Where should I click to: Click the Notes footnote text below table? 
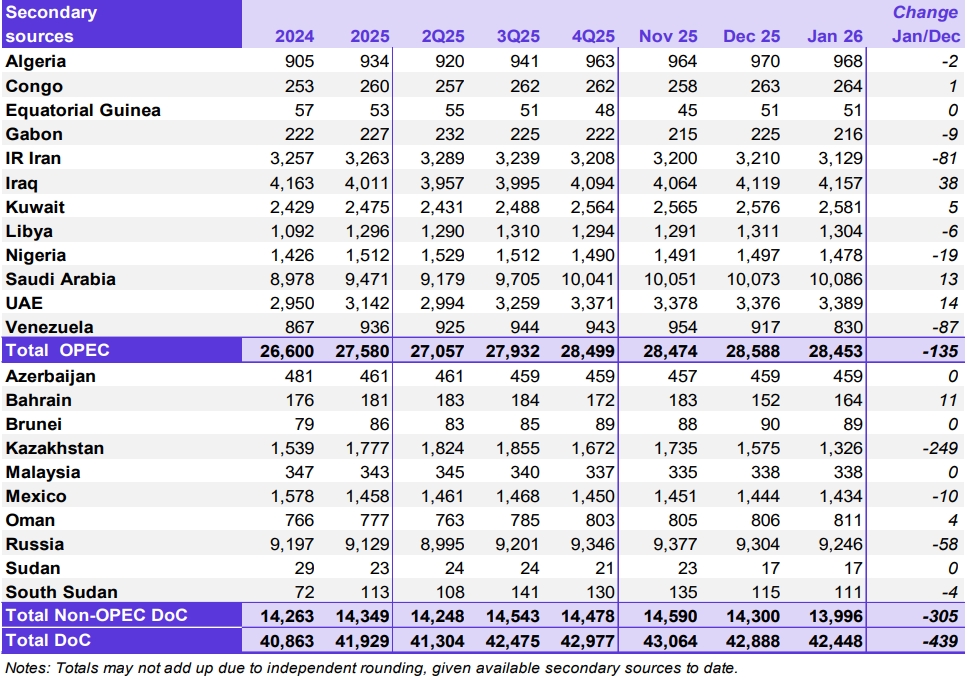[370, 667]
